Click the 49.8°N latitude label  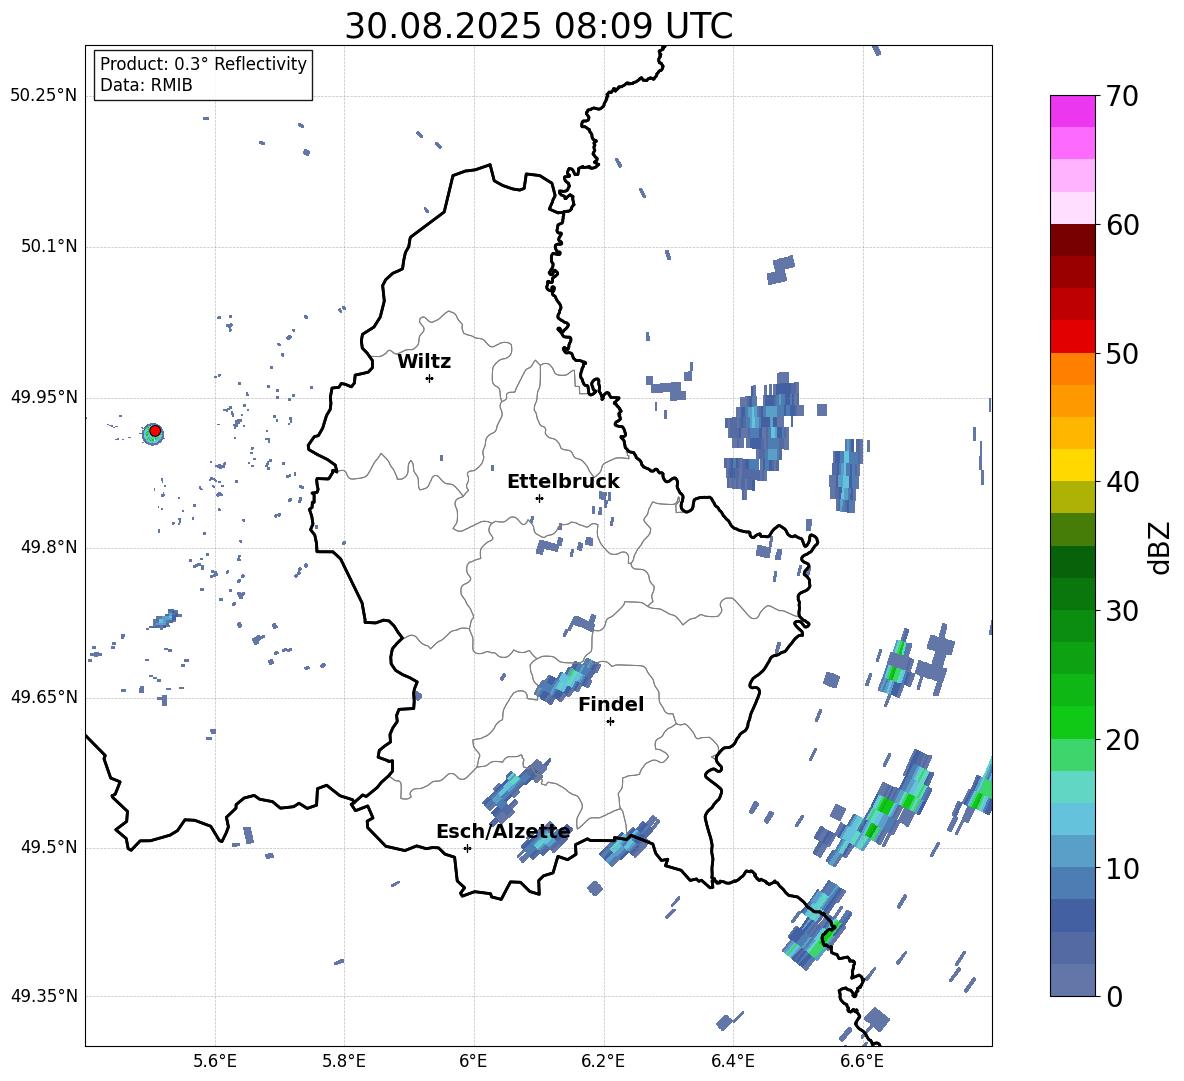(x=49, y=547)
